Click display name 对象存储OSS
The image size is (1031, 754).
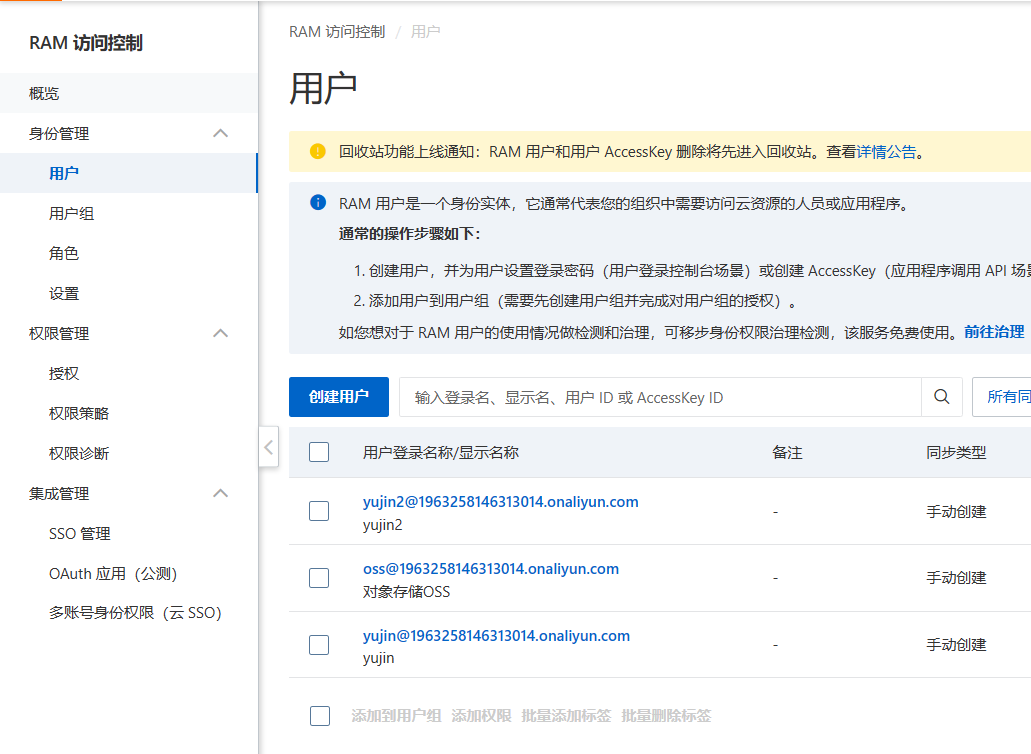point(406,592)
